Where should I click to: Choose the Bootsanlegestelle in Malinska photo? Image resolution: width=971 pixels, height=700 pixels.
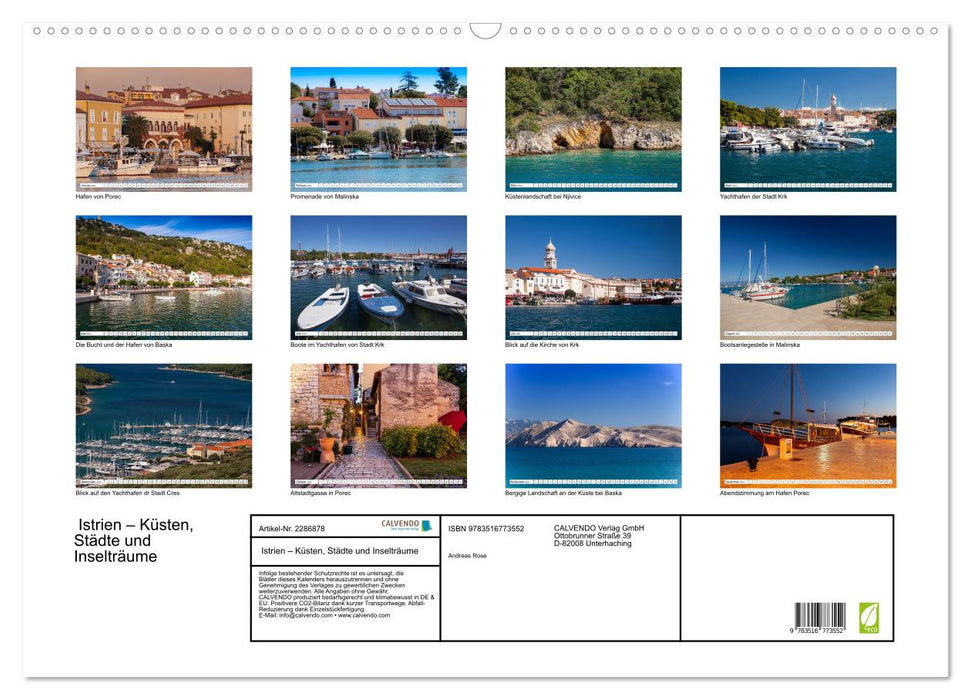coord(808,277)
